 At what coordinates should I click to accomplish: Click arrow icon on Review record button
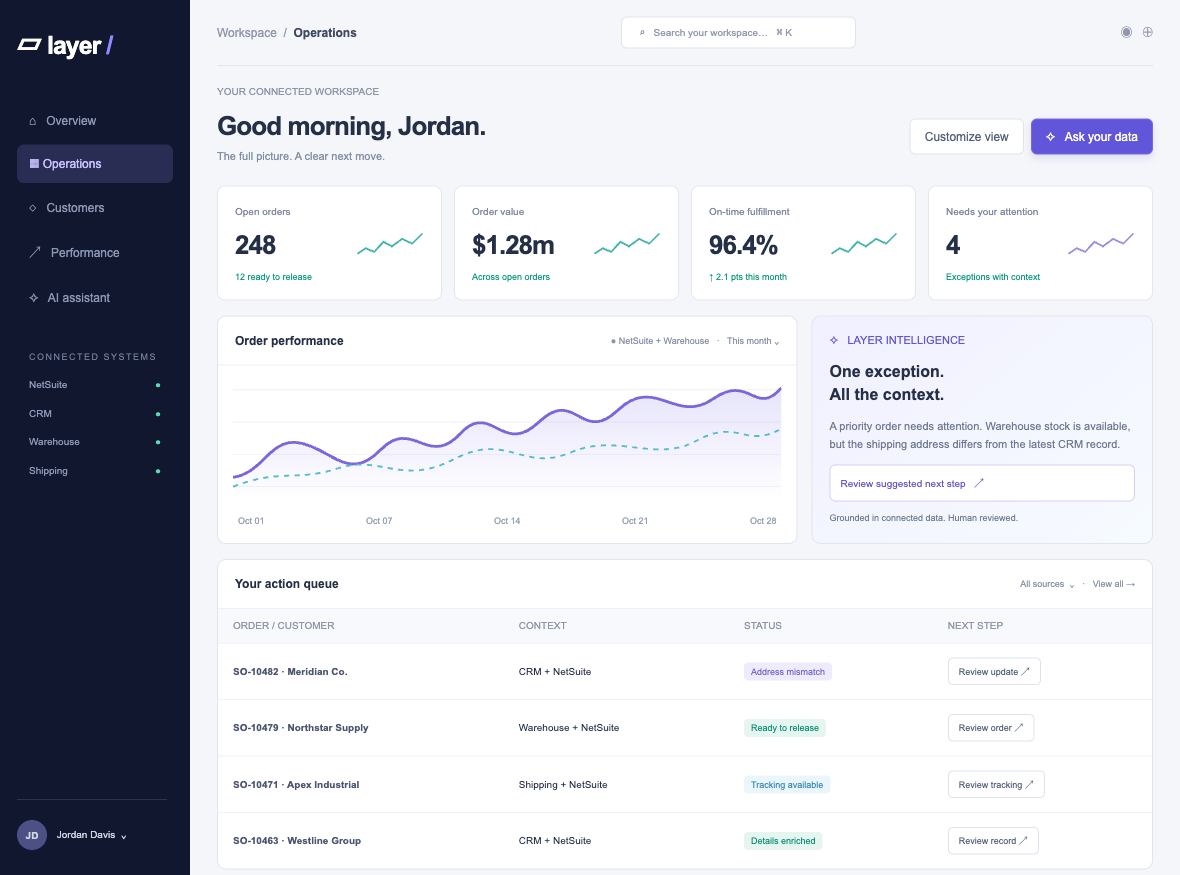(x=1023, y=840)
